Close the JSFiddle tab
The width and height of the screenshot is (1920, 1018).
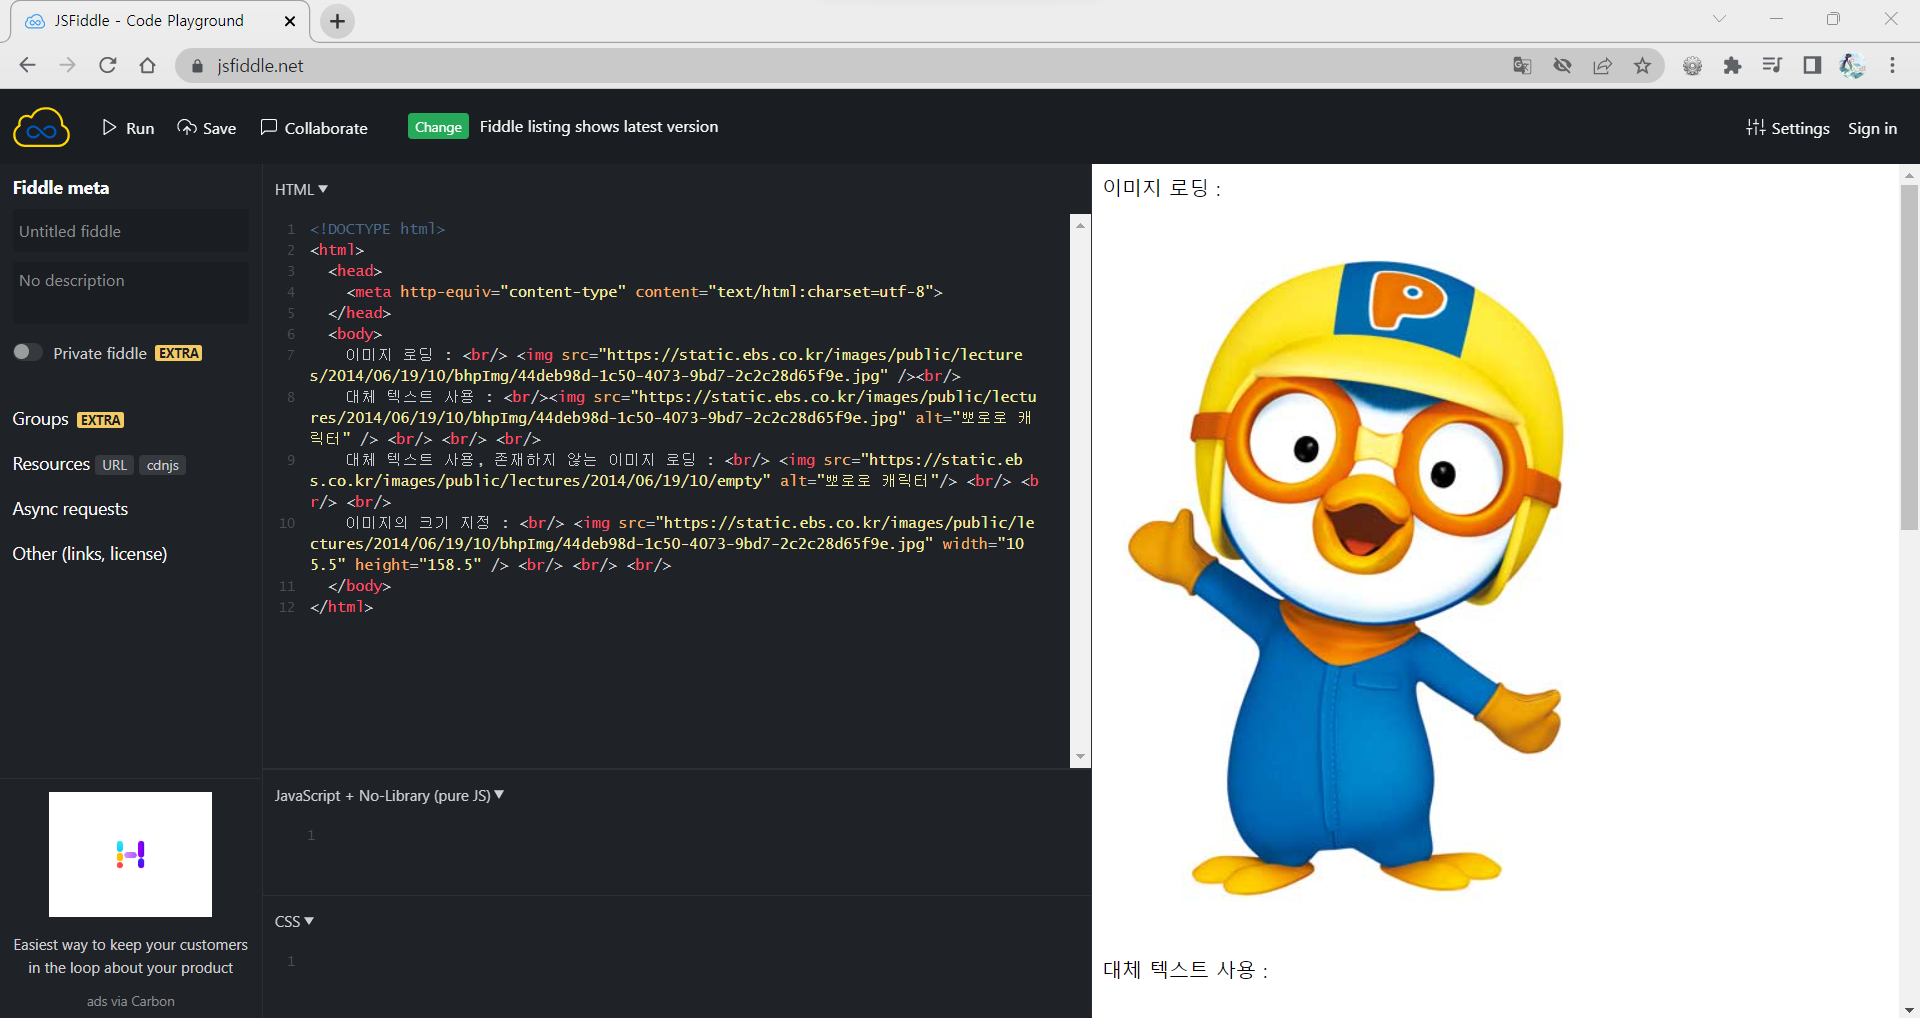290,21
